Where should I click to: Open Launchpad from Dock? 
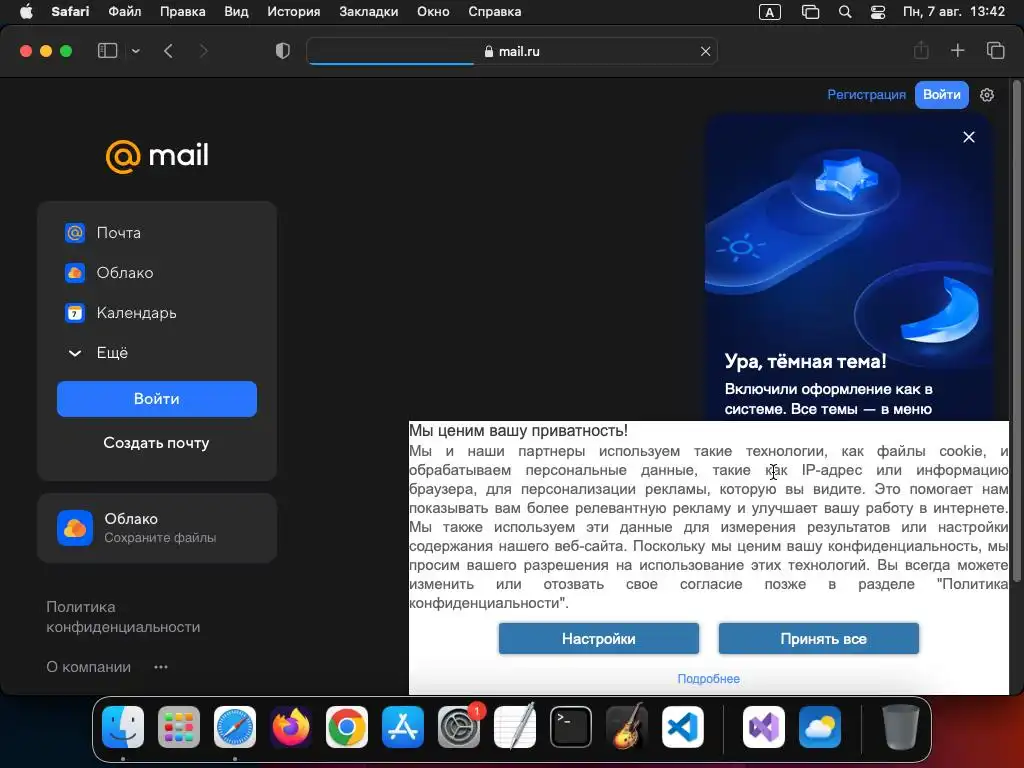coord(179,727)
